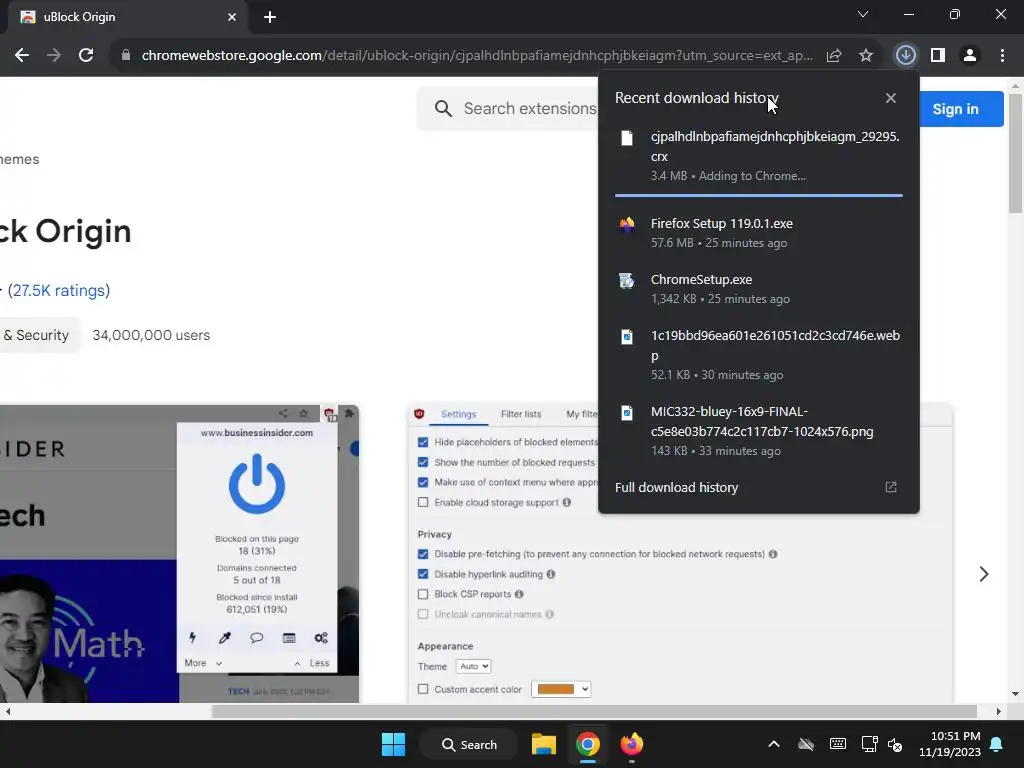Show next screenshot with right arrow
This screenshot has width=1024, height=768.
(x=984, y=574)
